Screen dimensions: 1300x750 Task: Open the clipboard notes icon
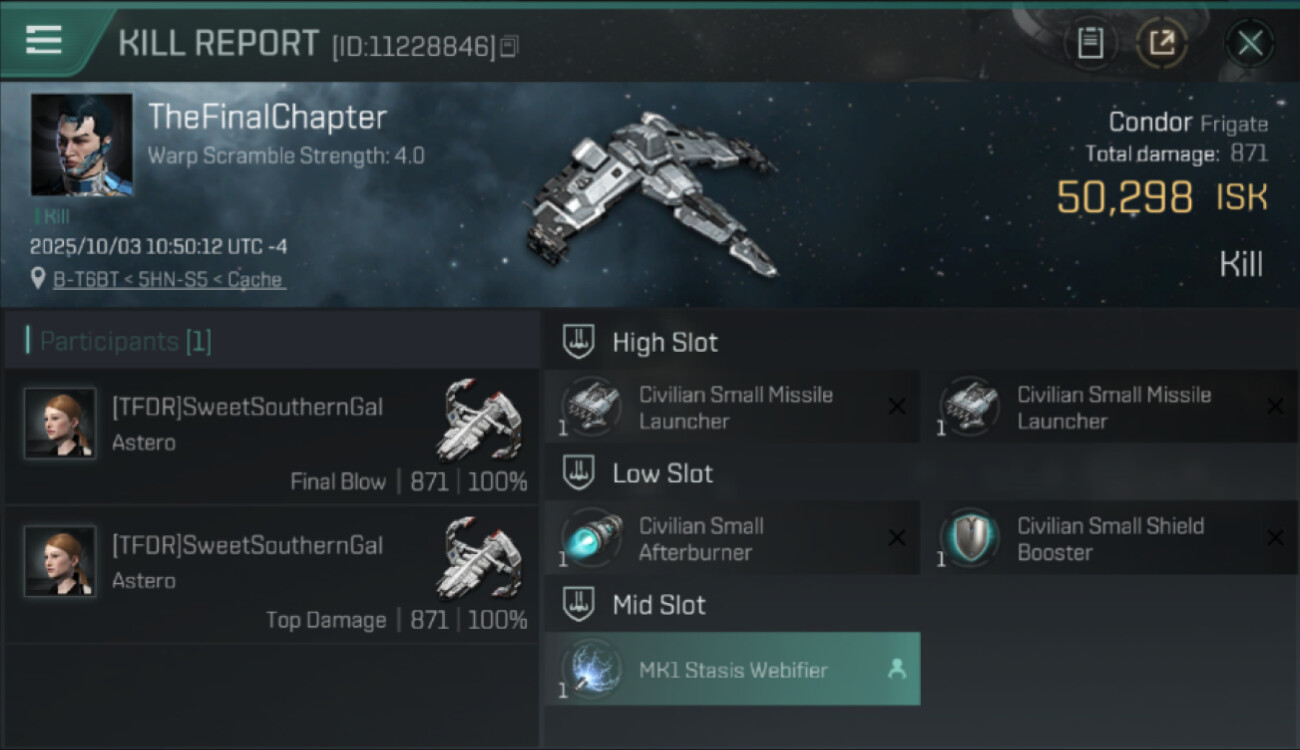click(1090, 43)
